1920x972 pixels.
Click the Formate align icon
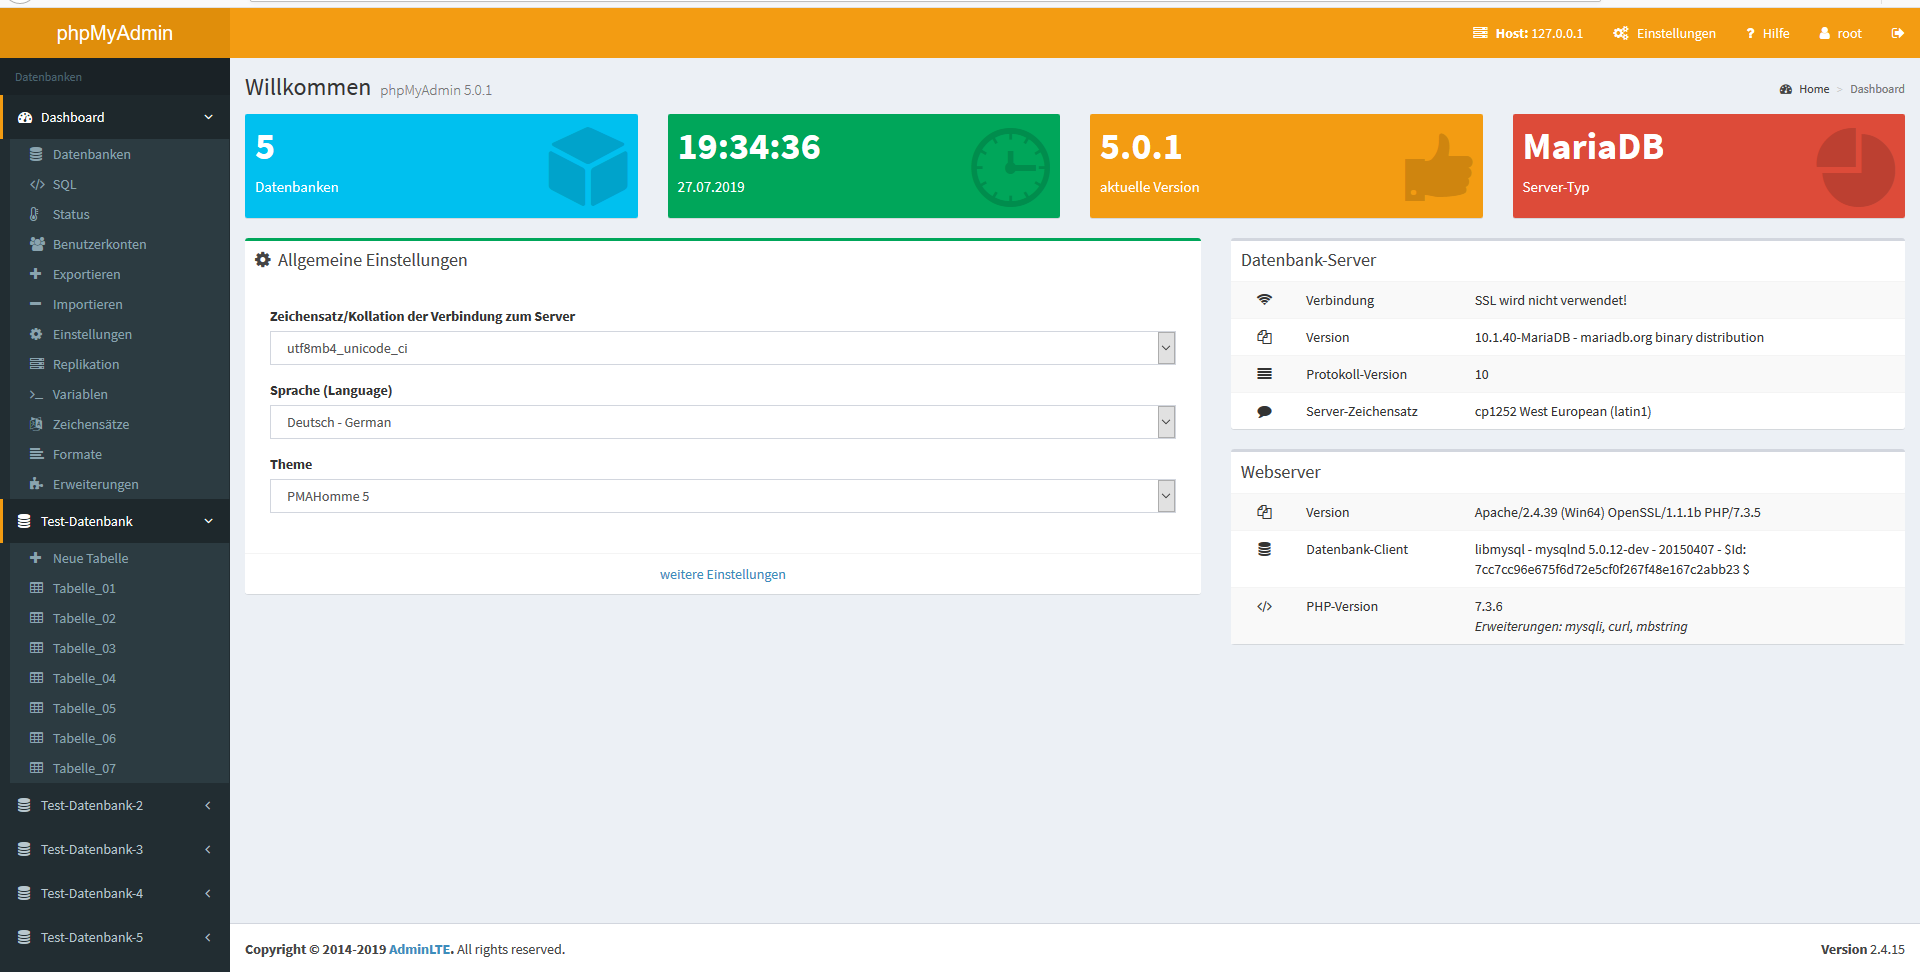click(x=37, y=454)
